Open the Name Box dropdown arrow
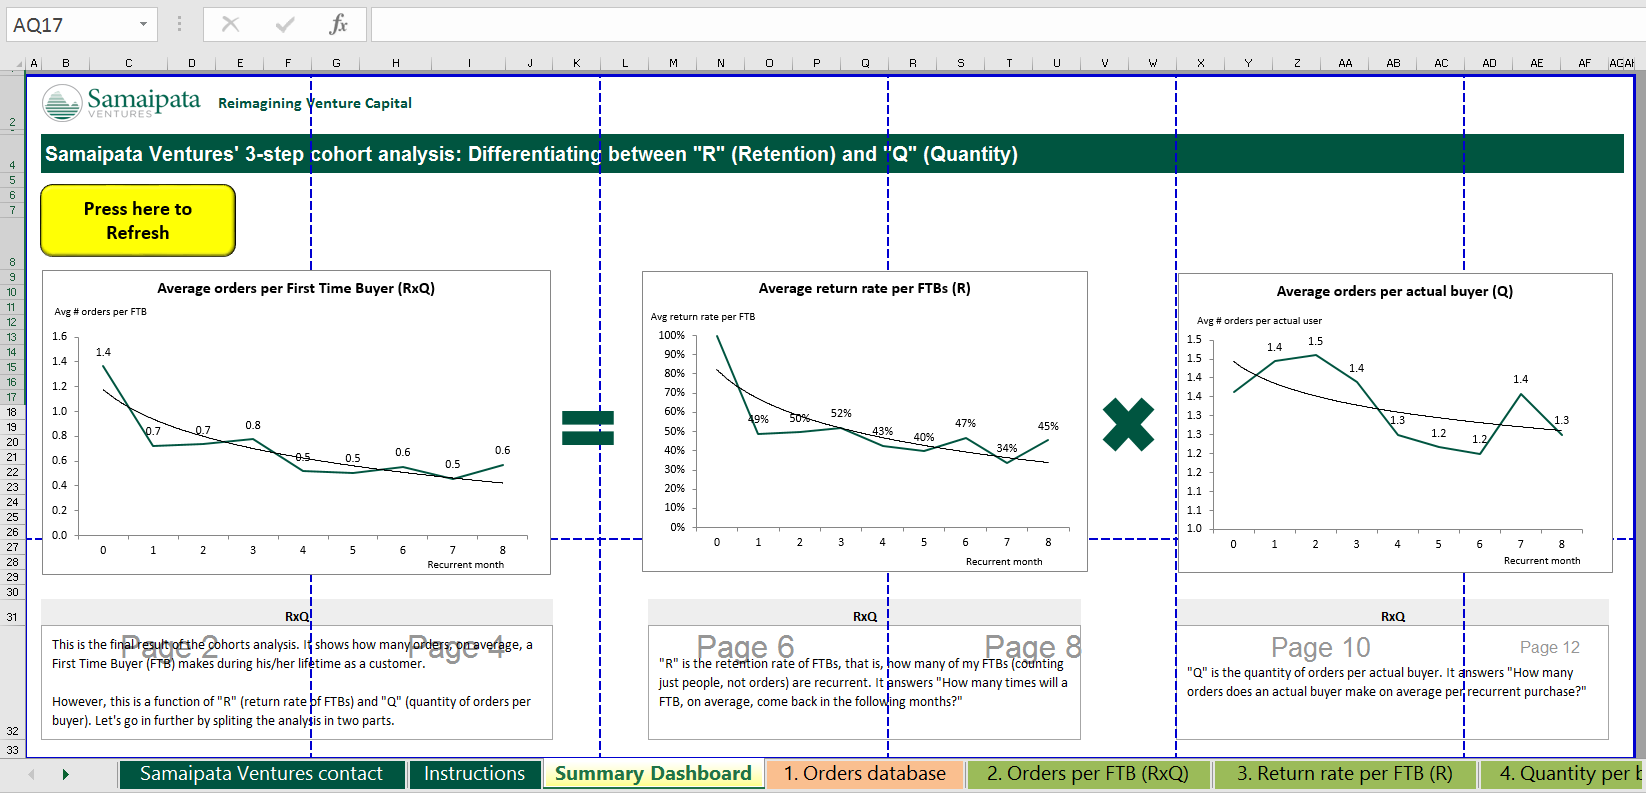 [x=143, y=24]
